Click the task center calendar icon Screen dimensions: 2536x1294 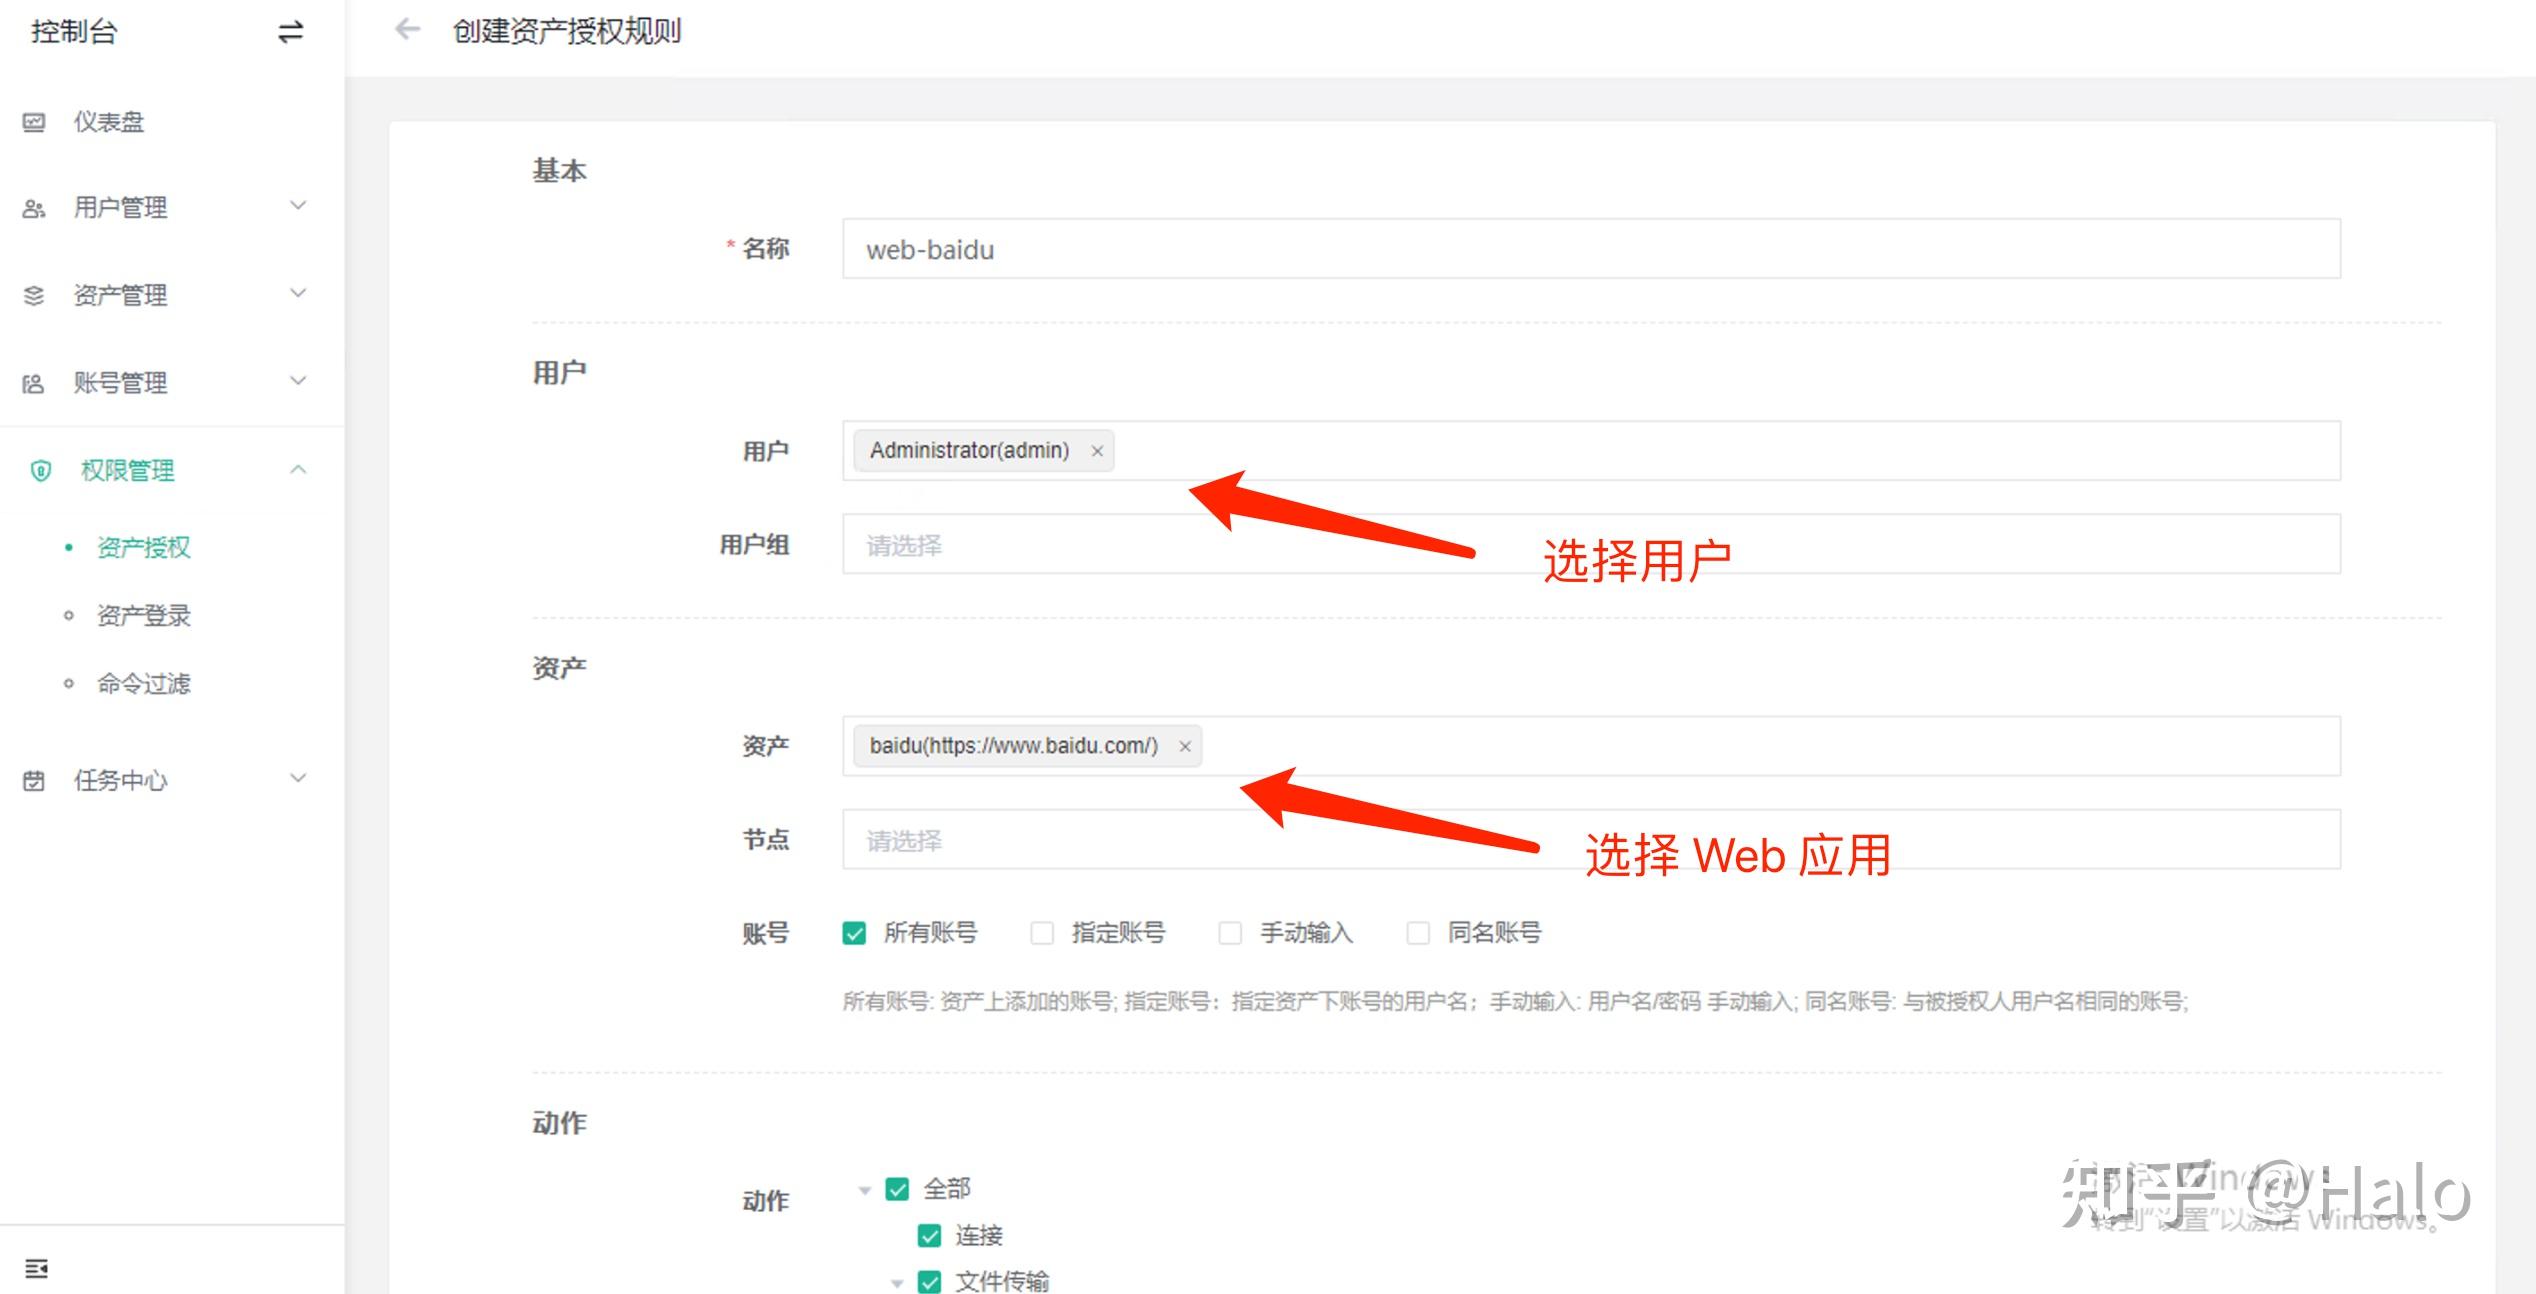point(34,780)
